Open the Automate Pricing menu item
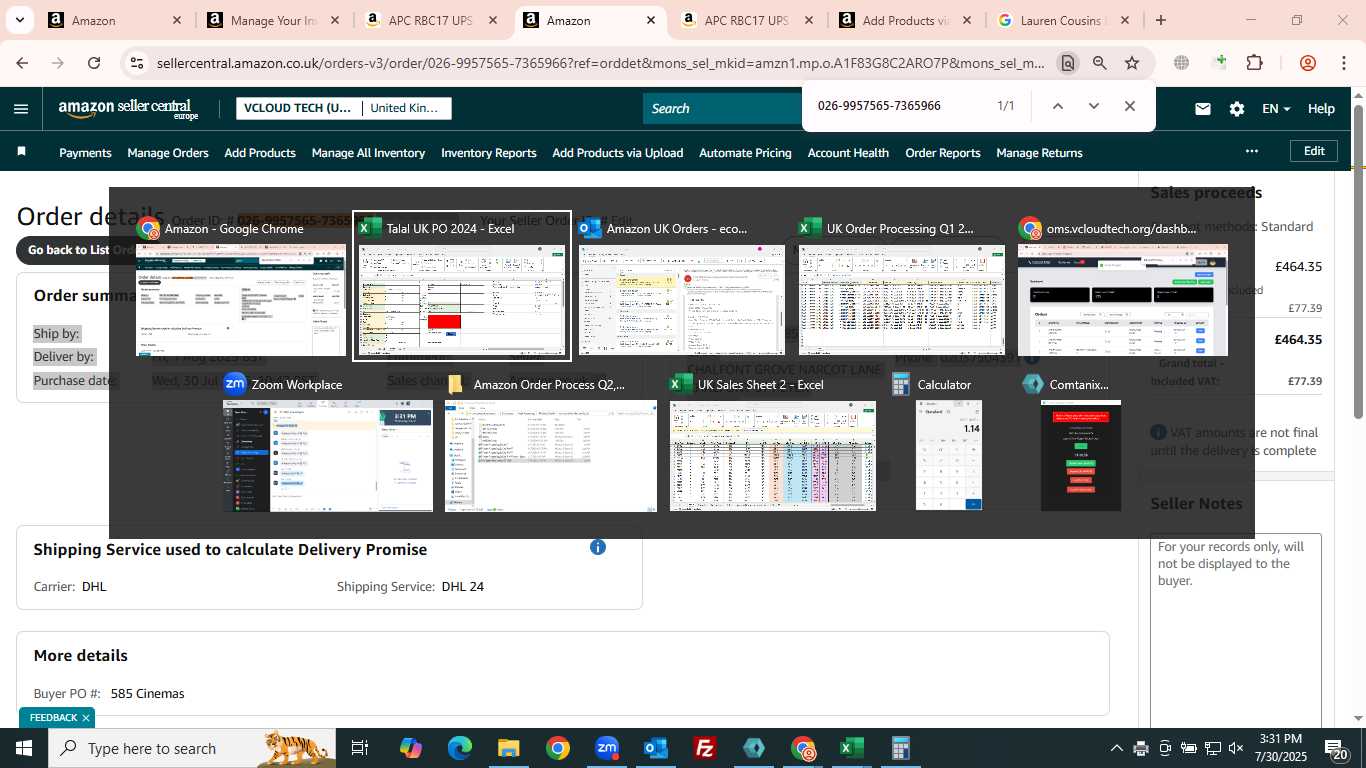 pyautogui.click(x=745, y=153)
